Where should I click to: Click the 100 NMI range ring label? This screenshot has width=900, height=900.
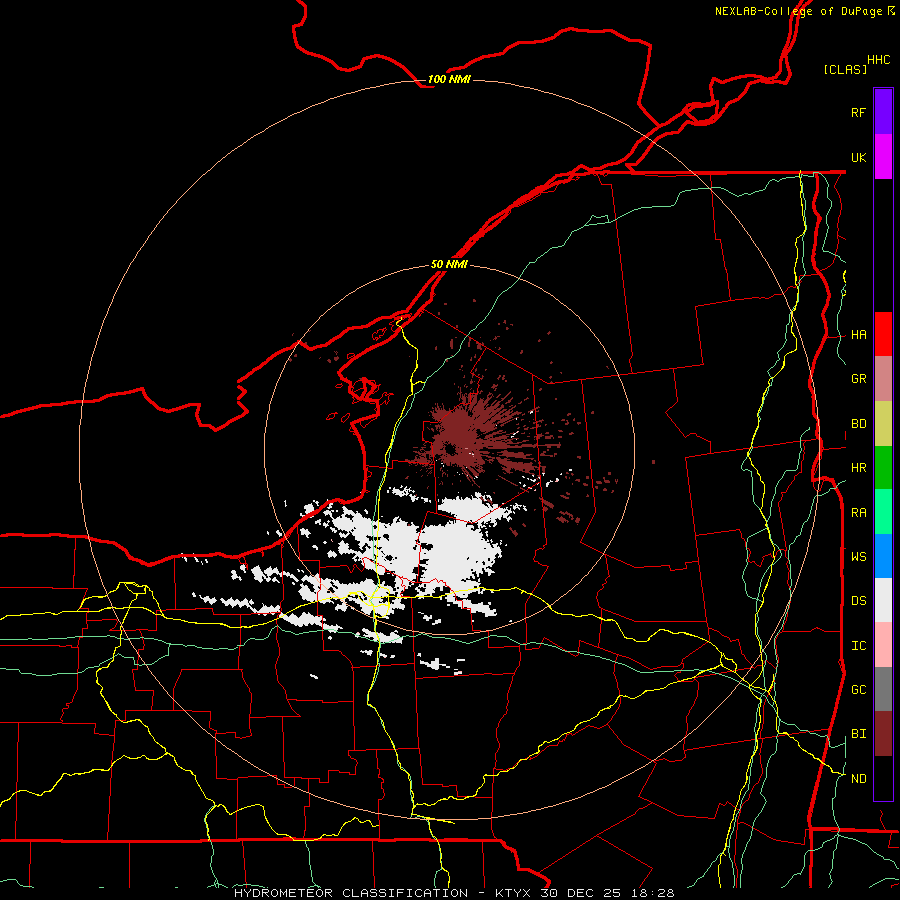point(449,79)
